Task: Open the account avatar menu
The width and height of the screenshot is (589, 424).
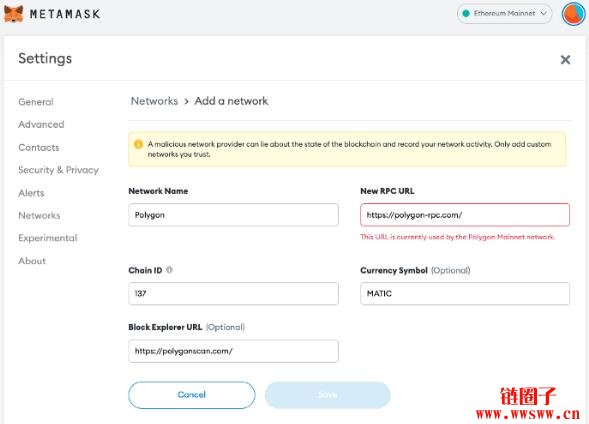Action: [573, 14]
